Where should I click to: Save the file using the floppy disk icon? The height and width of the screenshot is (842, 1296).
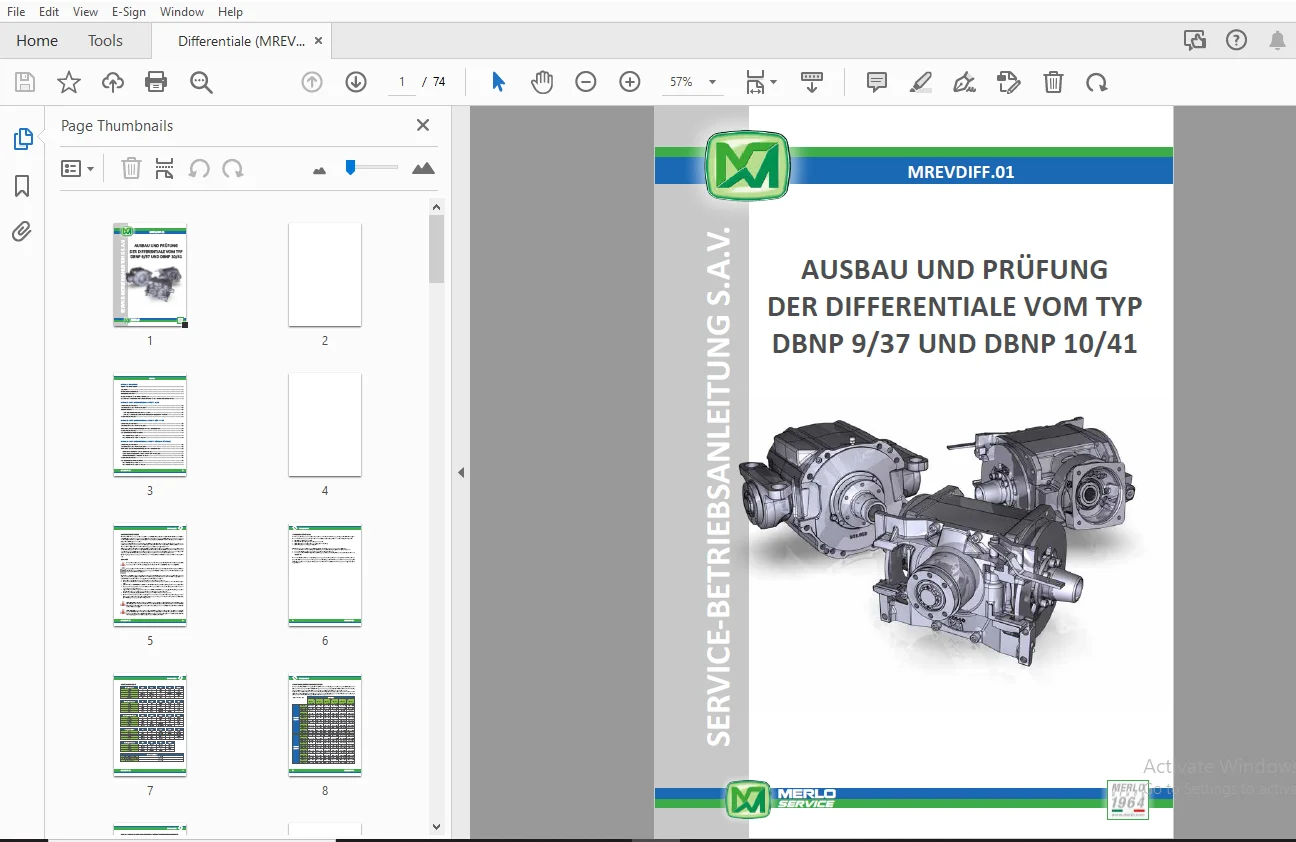pos(25,83)
